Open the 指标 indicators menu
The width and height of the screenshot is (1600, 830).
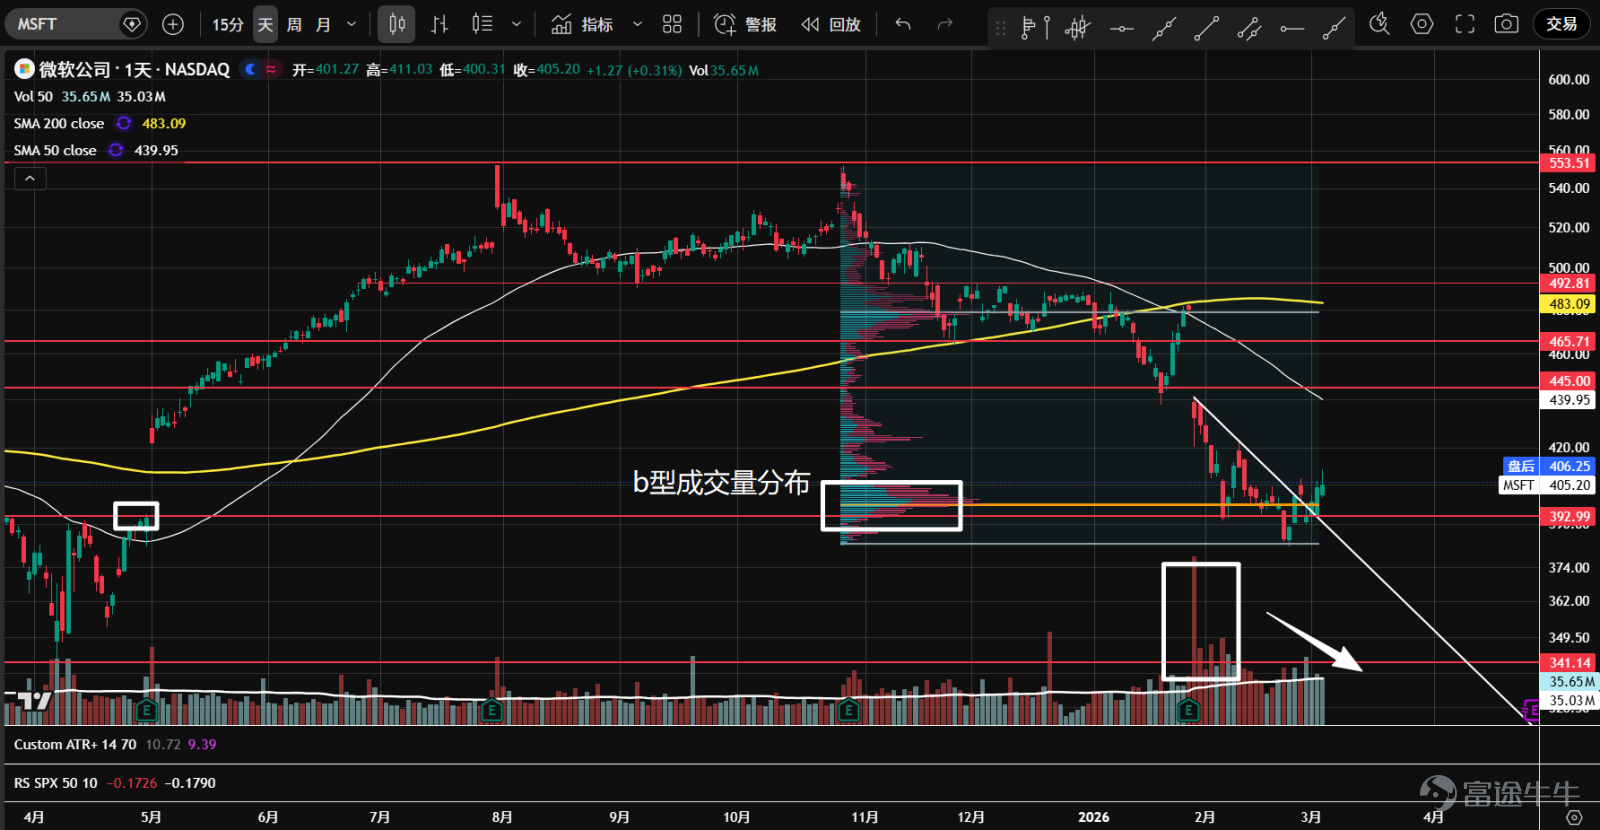point(582,24)
